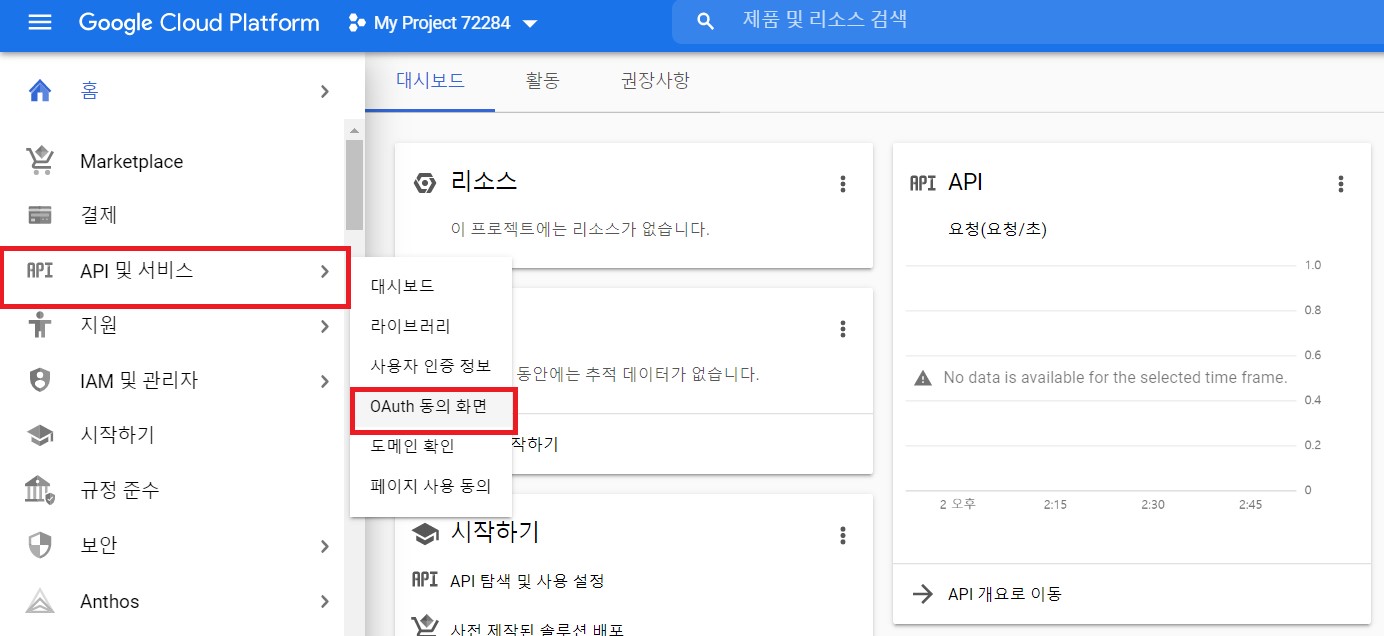1384x636 pixels.
Task: Click the API 개요로 이동 link
Action: point(1005,594)
